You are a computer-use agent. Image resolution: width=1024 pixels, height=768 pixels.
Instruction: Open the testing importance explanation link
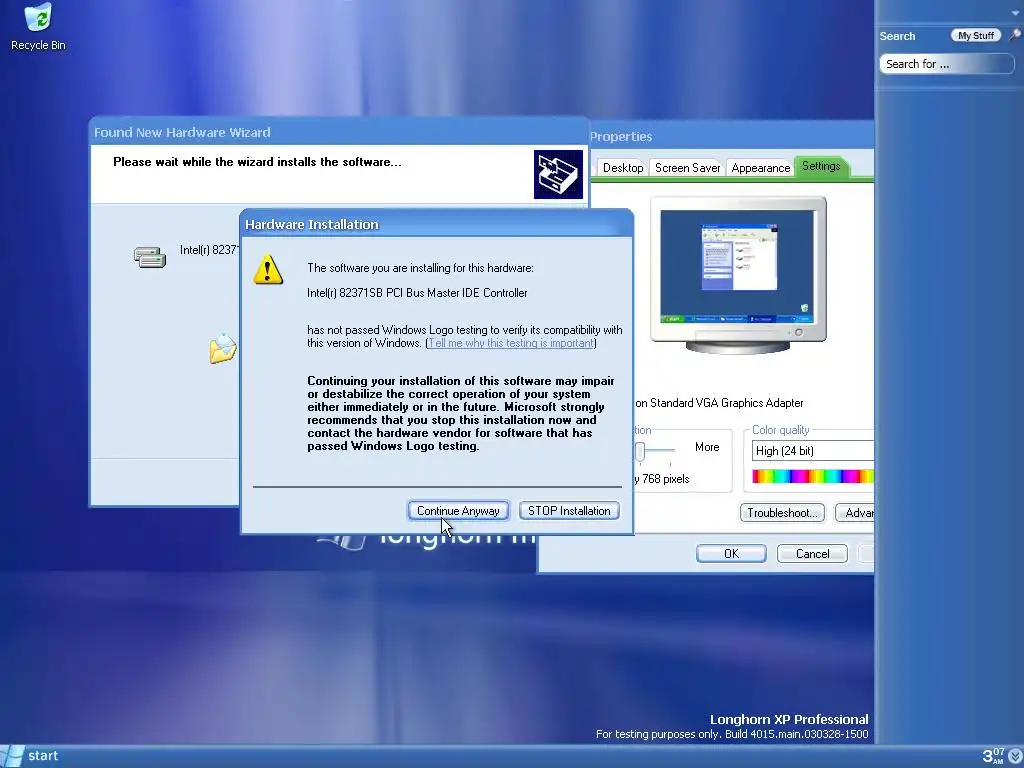(511, 343)
